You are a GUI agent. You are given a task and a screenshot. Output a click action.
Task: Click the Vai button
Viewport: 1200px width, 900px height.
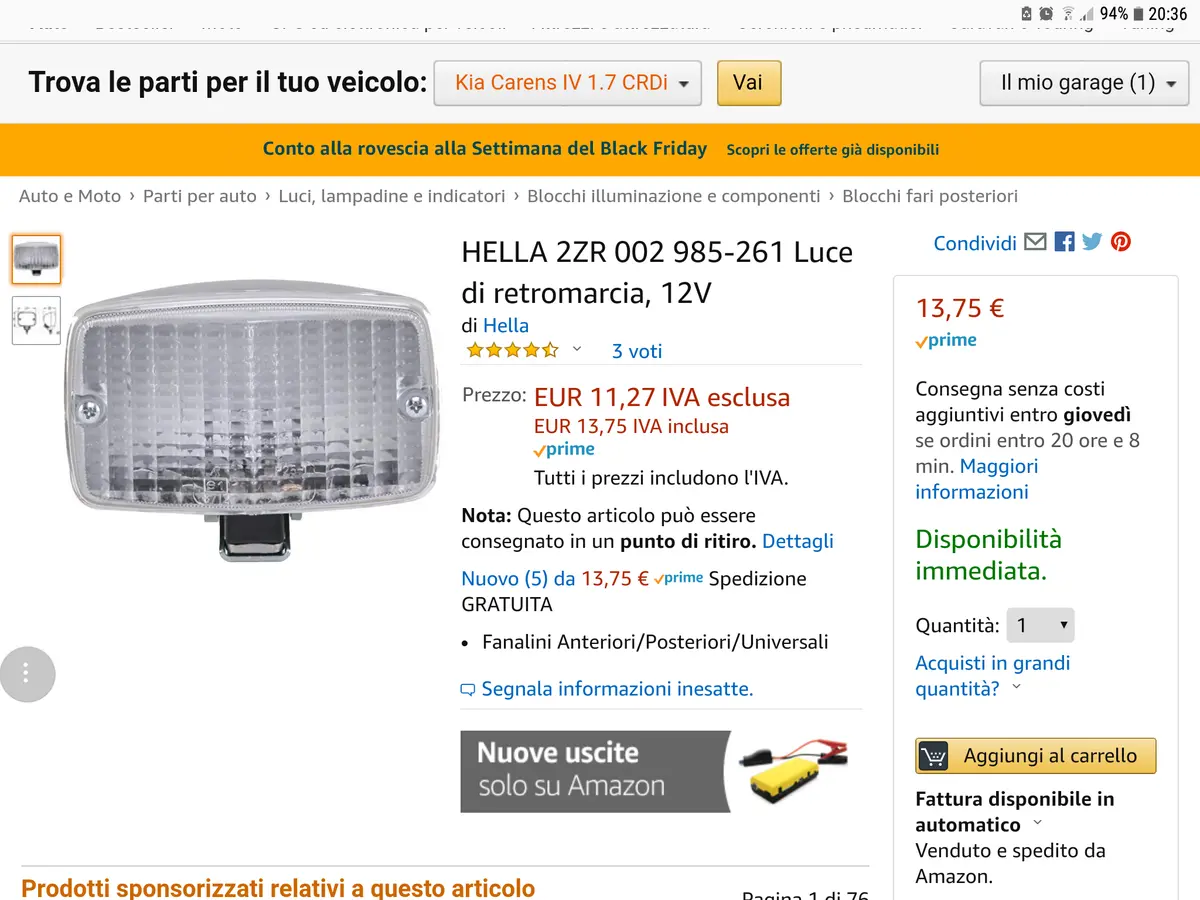pyautogui.click(x=748, y=83)
